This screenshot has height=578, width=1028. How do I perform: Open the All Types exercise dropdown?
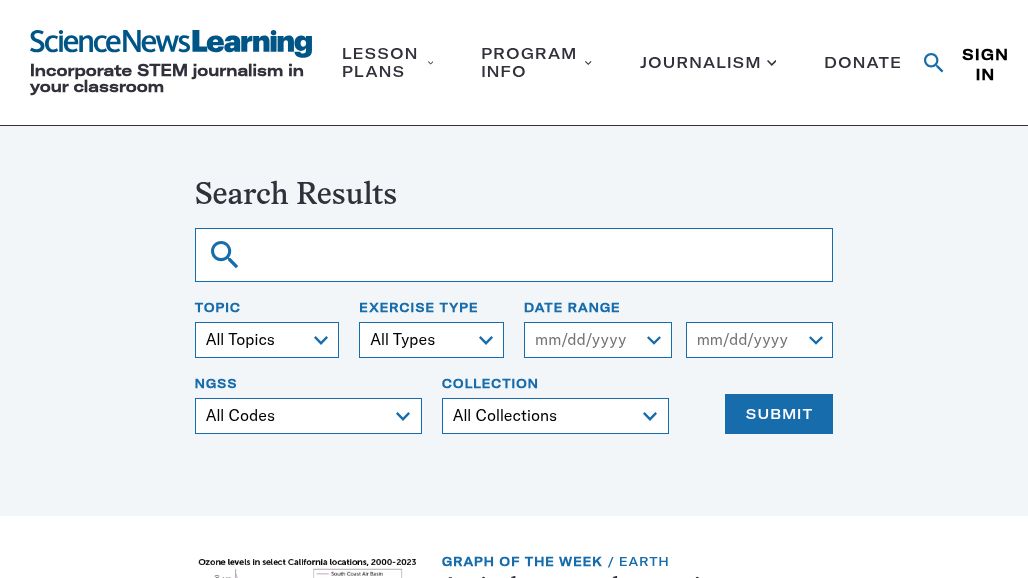pyautogui.click(x=431, y=340)
